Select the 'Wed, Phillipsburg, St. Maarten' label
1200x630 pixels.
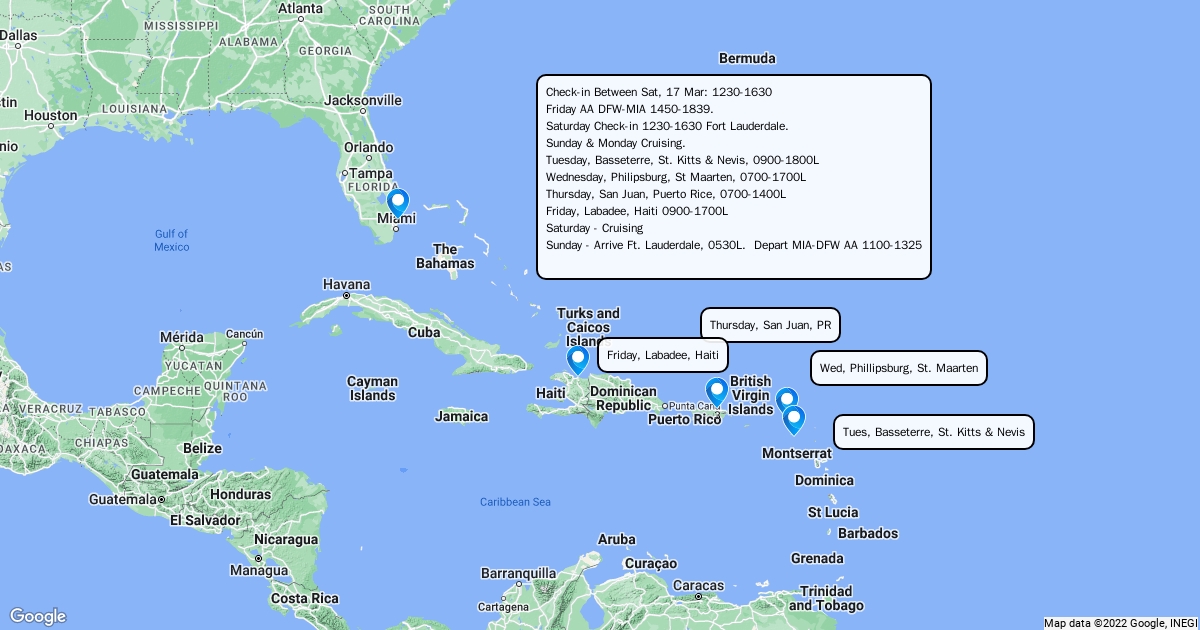tap(899, 368)
